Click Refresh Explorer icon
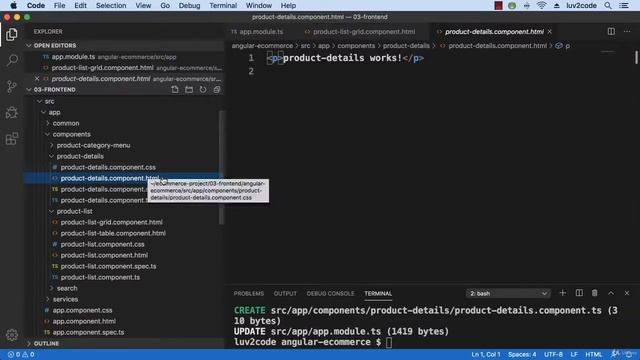 coord(203,89)
